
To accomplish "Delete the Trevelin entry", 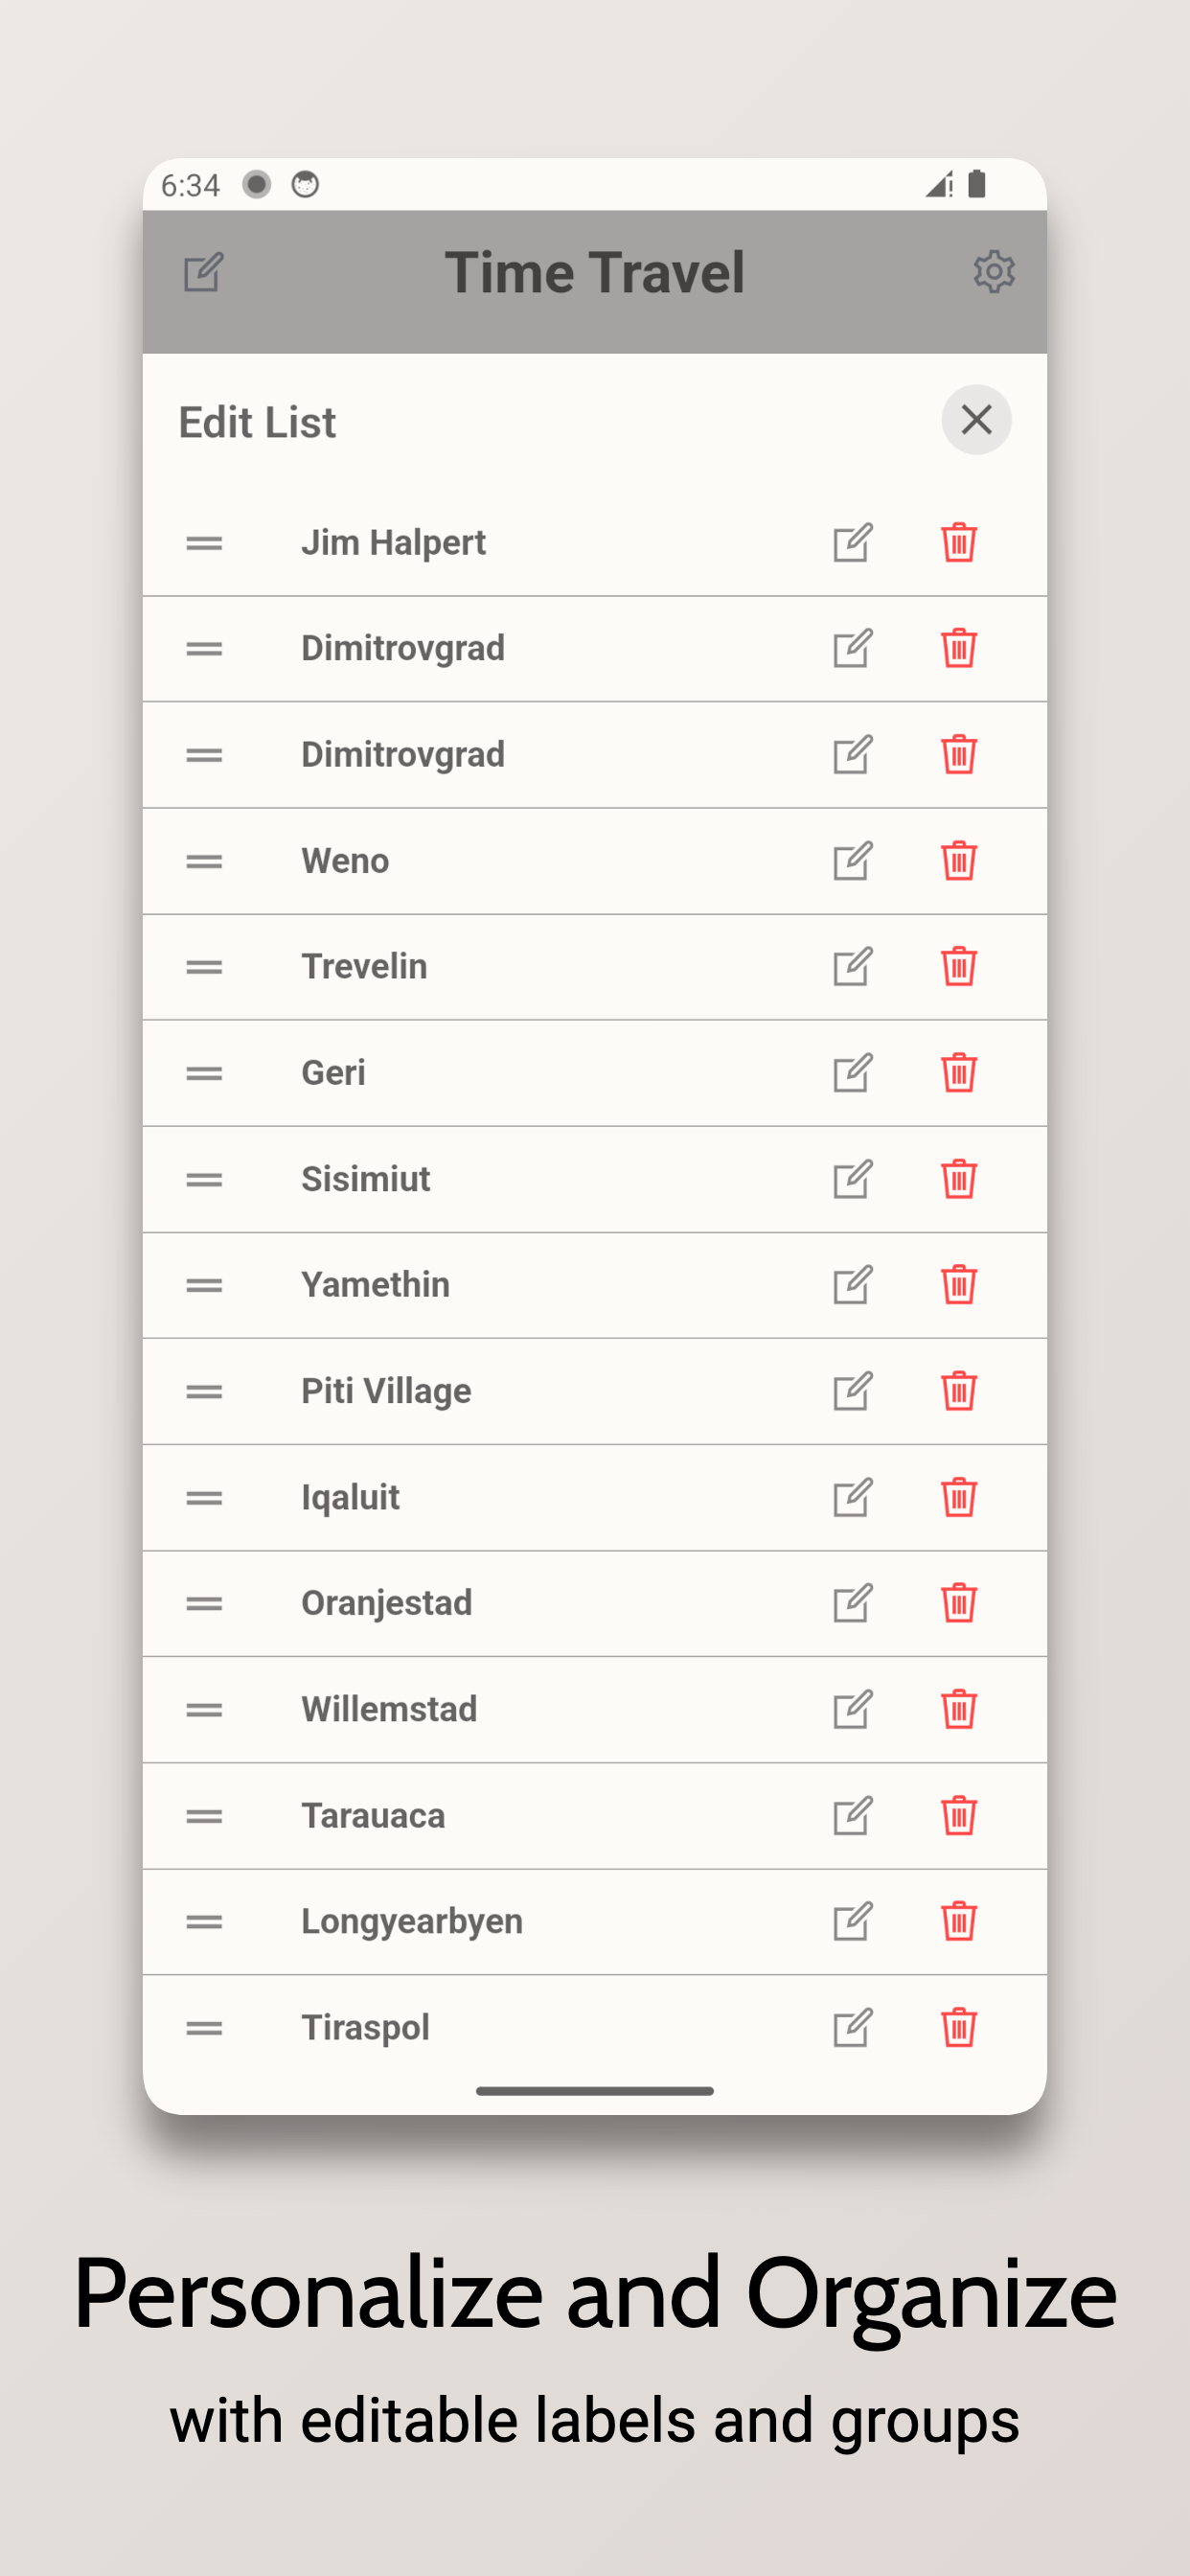I will [x=958, y=967].
